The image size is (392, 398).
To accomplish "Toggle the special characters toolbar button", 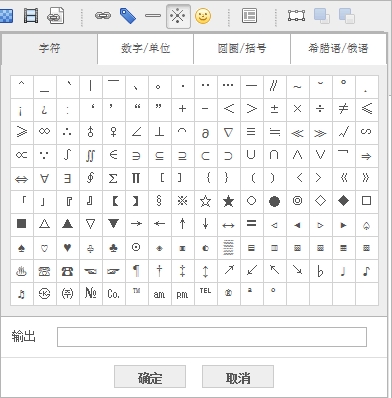I will click(178, 16).
